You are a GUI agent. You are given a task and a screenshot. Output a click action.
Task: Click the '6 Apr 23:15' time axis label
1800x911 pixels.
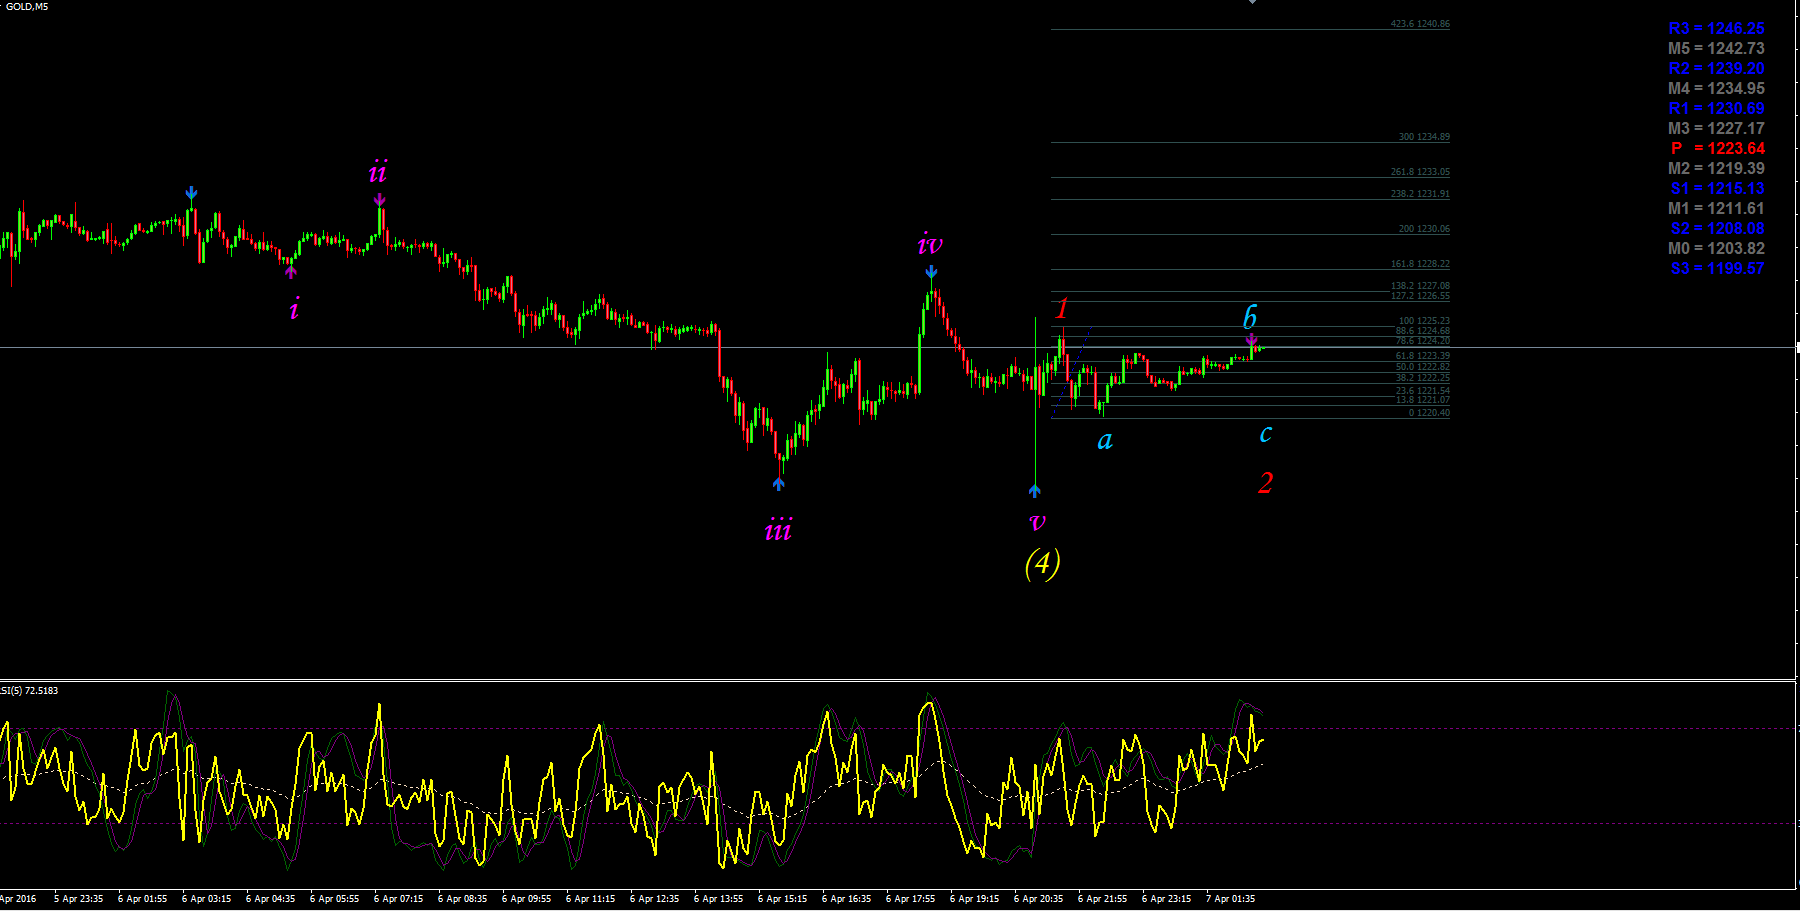(1167, 899)
